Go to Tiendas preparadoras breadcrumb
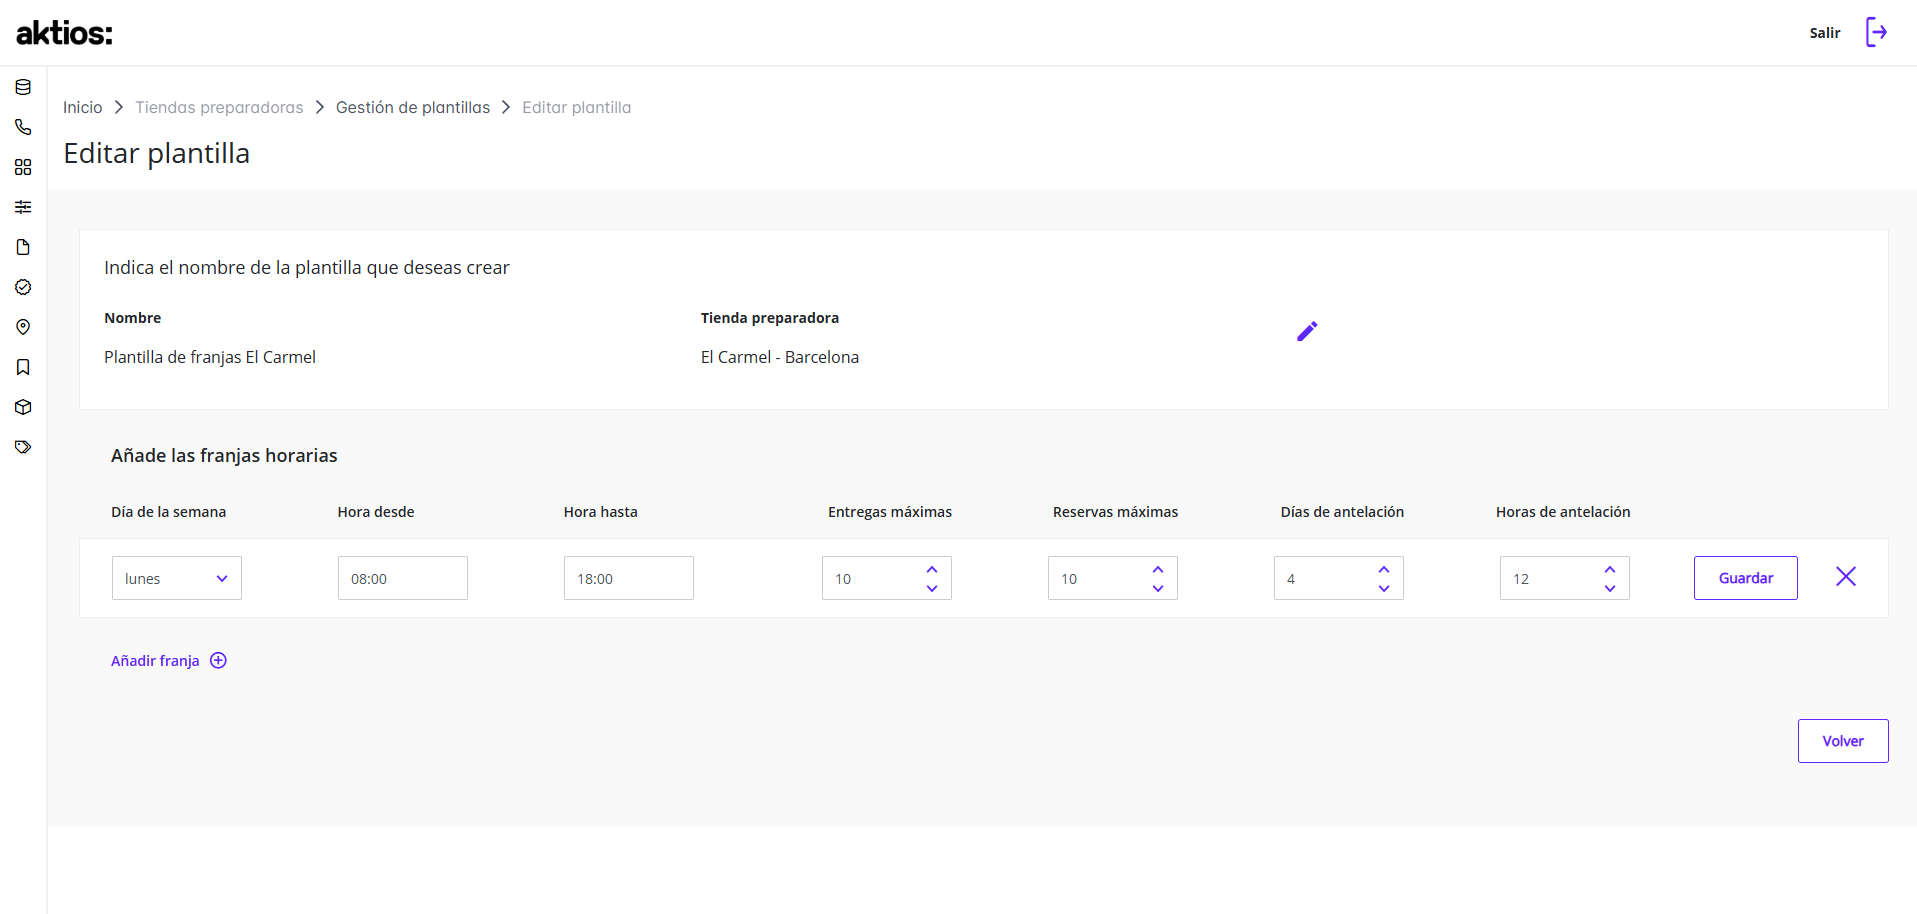Screen dimensions: 1917x914 (219, 107)
